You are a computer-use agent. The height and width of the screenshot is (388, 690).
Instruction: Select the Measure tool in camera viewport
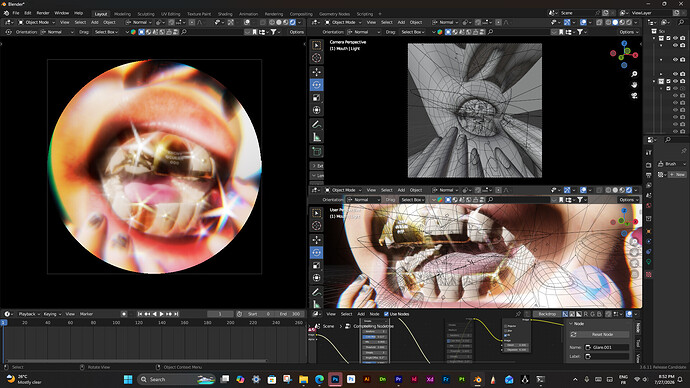click(x=316, y=138)
